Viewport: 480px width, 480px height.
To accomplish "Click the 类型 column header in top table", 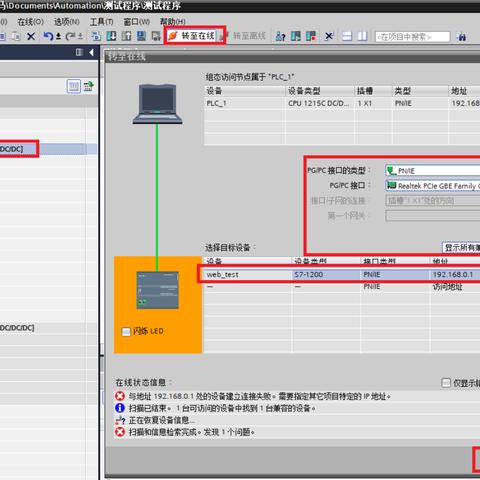I will [x=421, y=91].
